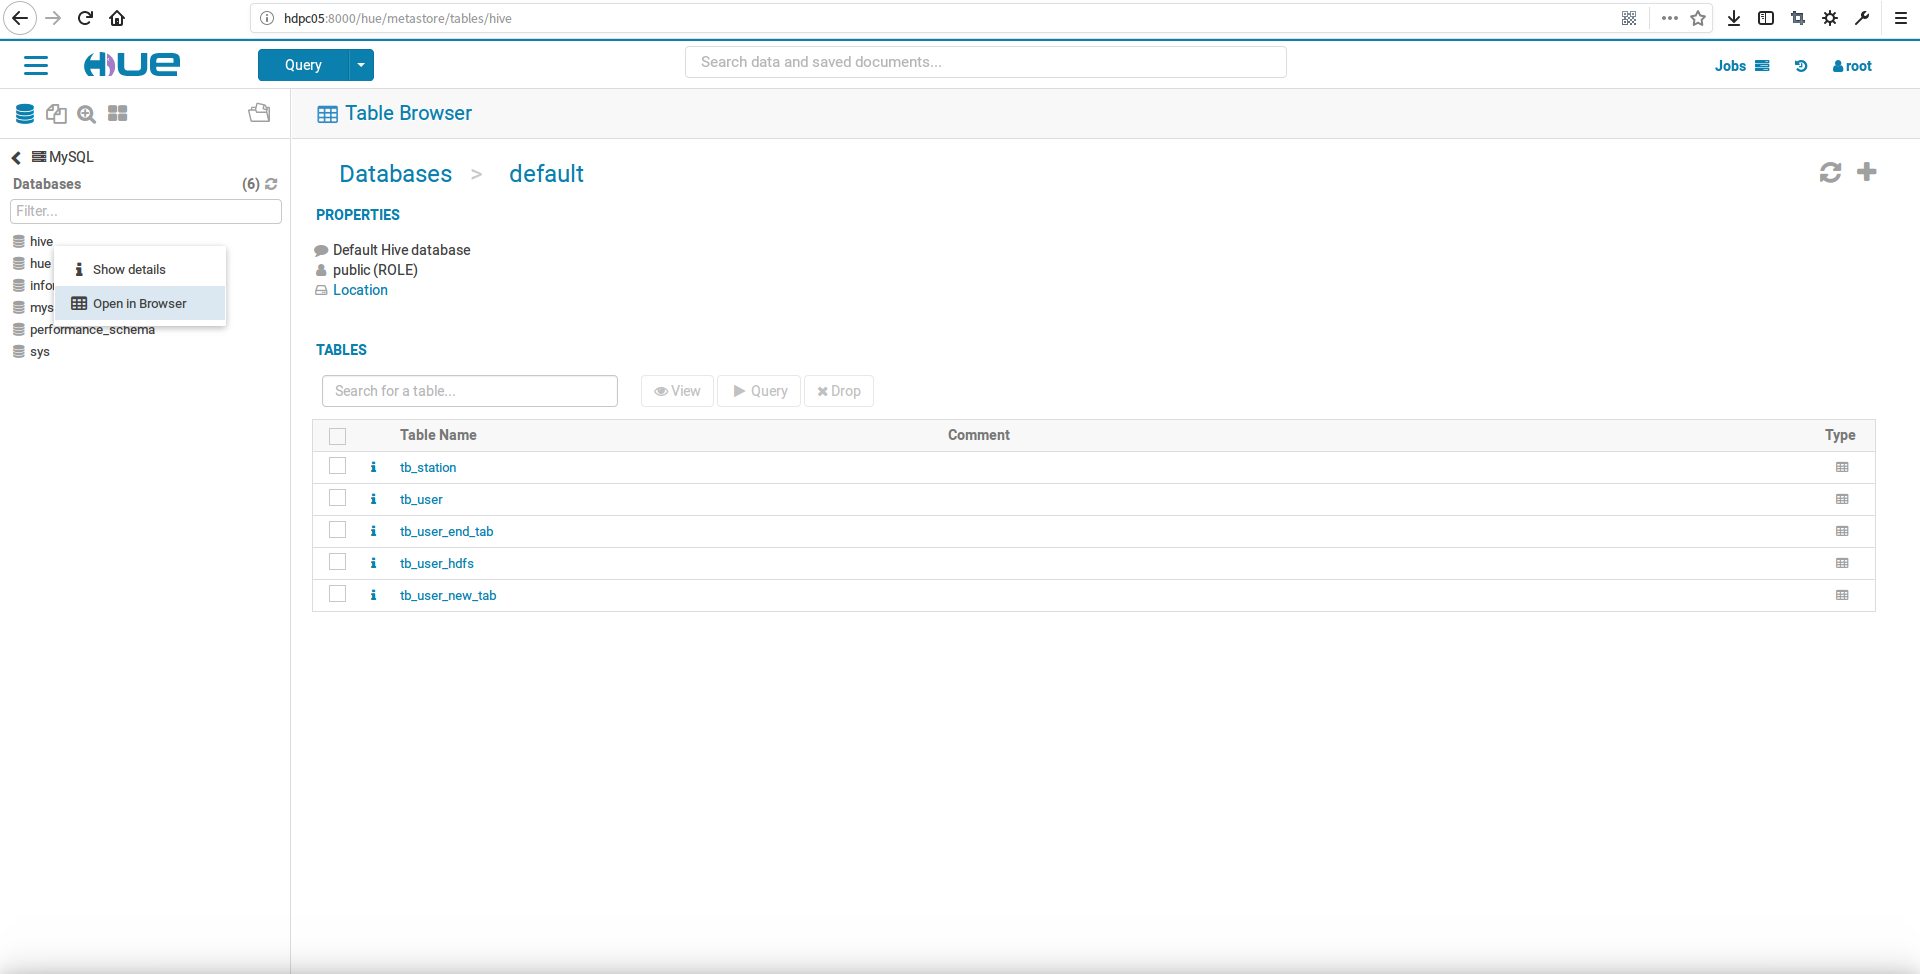This screenshot has height=974, width=1920.
Task: Open the Jobs browser
Action: pos(1742,66)
